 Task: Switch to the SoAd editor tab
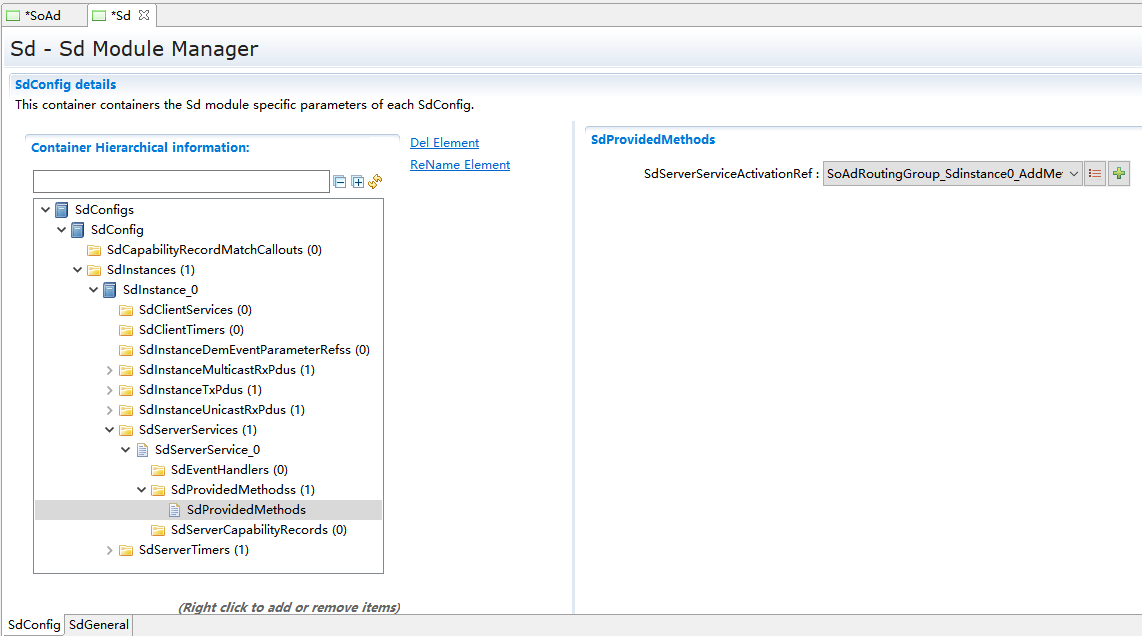[x=42, y=15]
